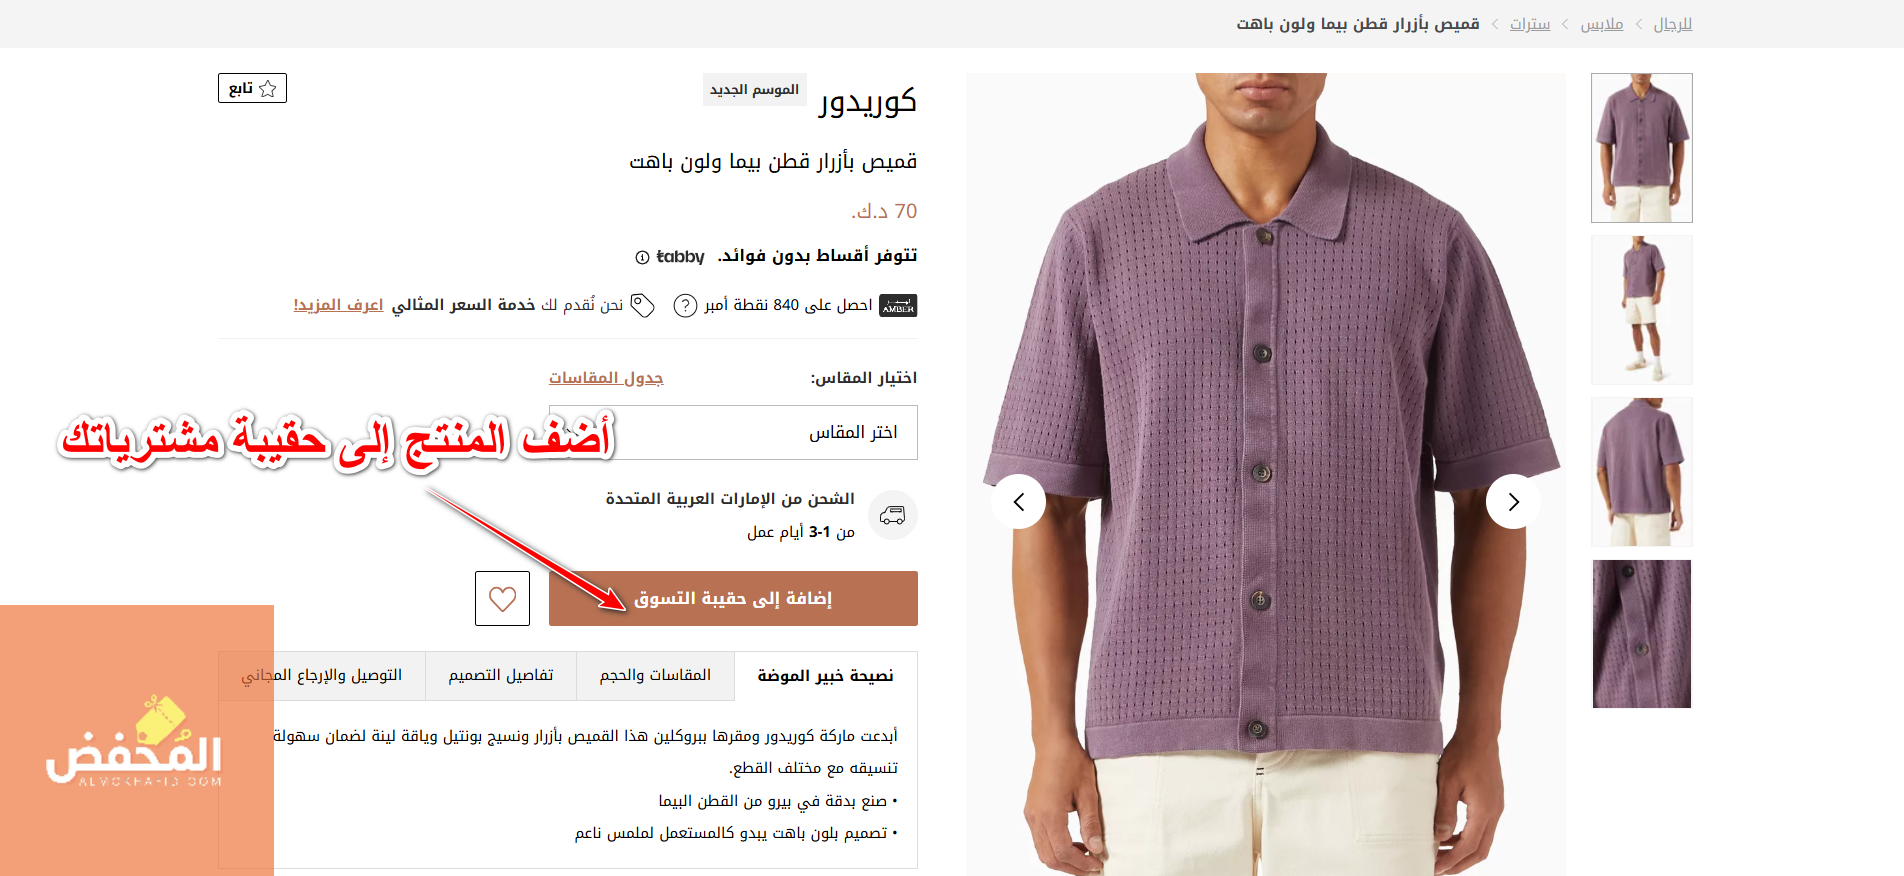Click the price tag icon
The height and width of the screenshot is (876, 1904).
point(643,305)
